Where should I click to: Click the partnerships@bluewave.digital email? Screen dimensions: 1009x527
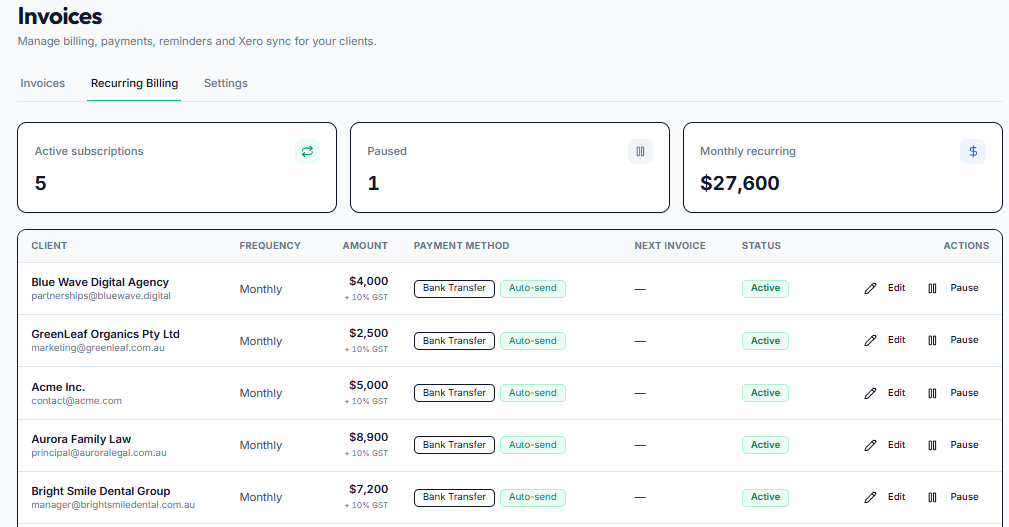[x=101, y=296]
